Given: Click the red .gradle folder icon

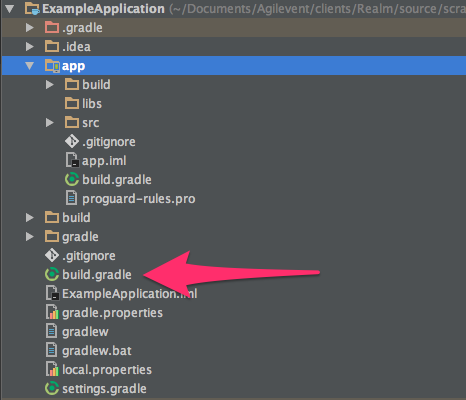Looking at the screenshot, I should 52,27.
